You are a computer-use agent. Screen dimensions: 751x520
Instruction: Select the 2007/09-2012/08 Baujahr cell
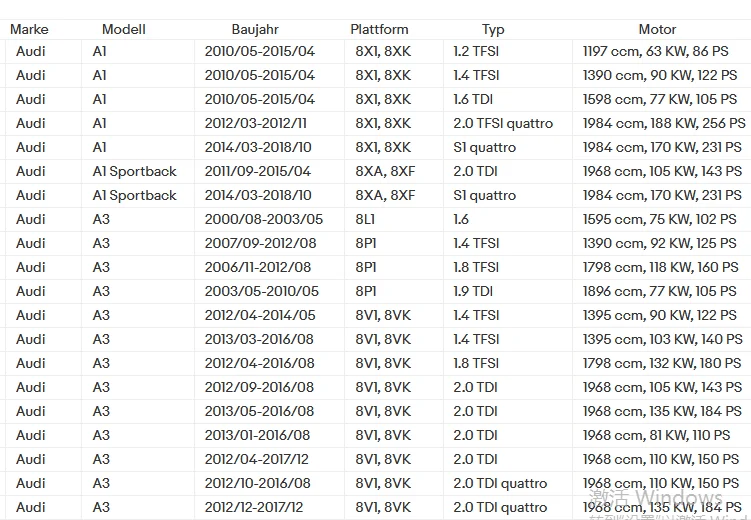pyautogui.click(x=269, y=243)
